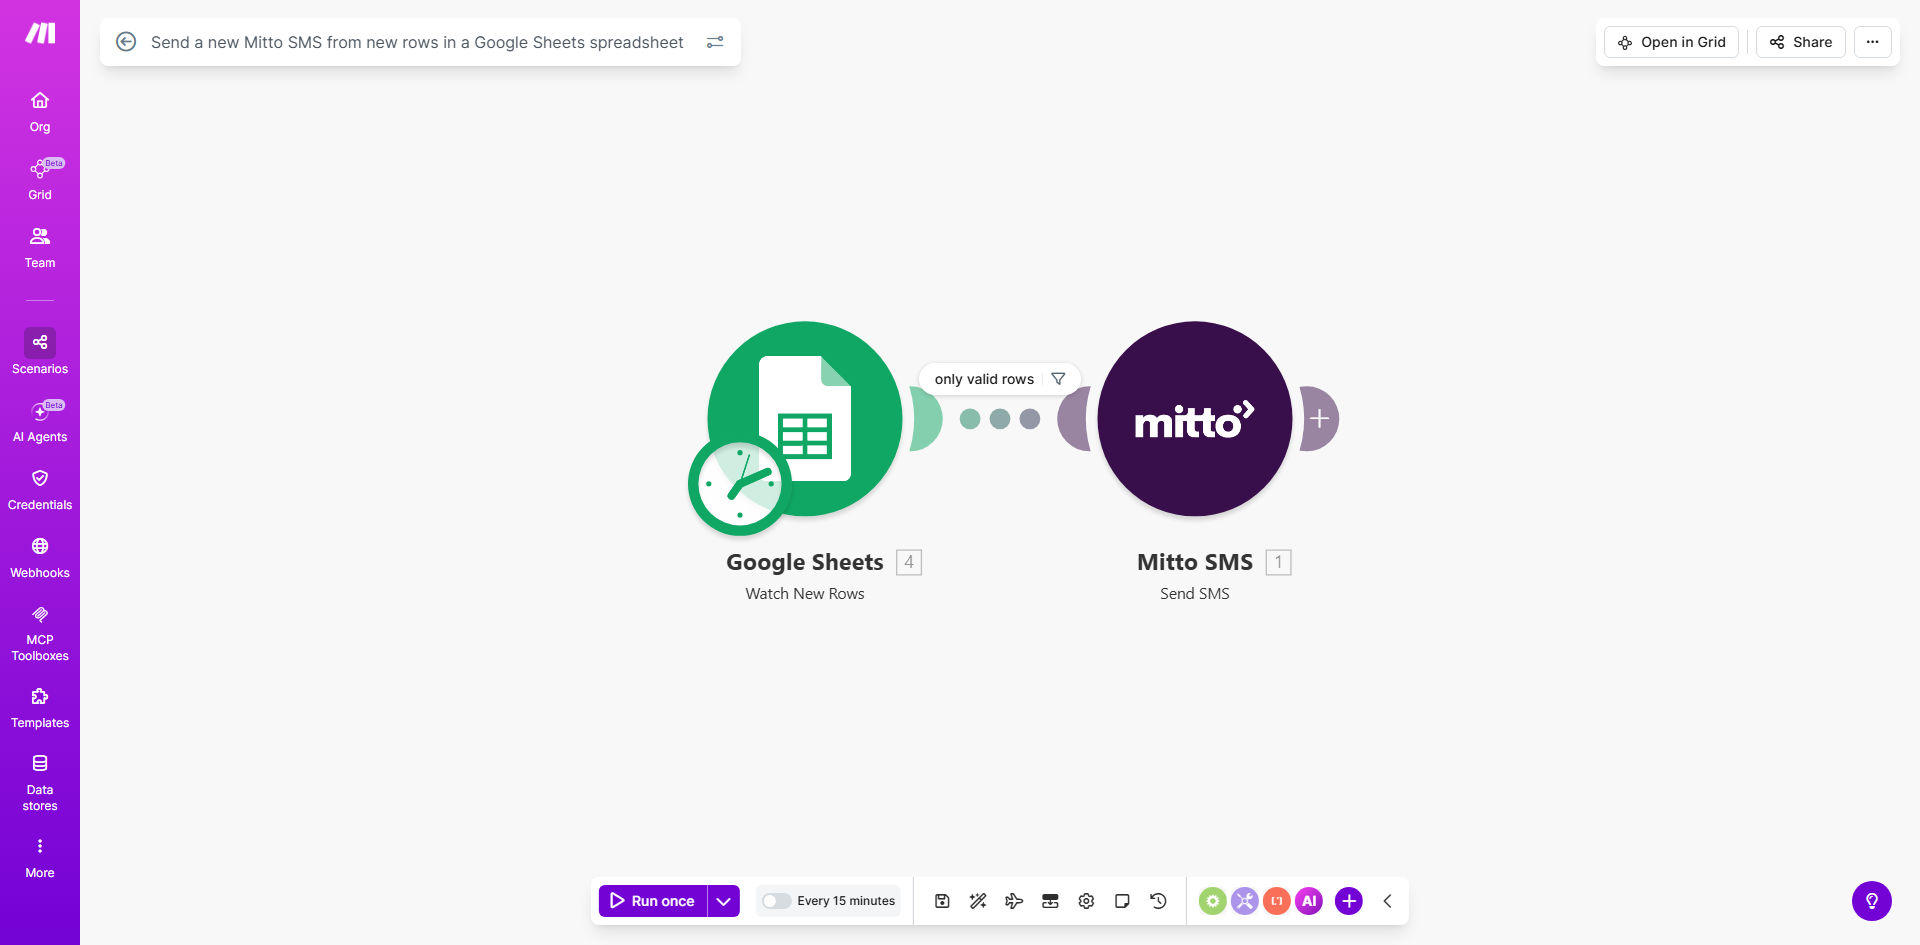Screen dimensions: 1920x945
Task: Click the filter funnel icon
Action: [x=1058, y=379]
